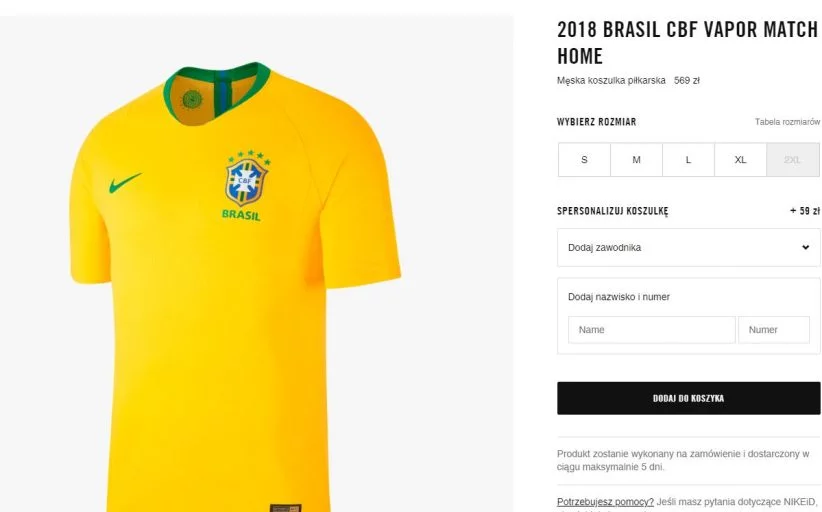Click the Nike swoosh logo on jersey
822x512 pixels.
(125, 183)
